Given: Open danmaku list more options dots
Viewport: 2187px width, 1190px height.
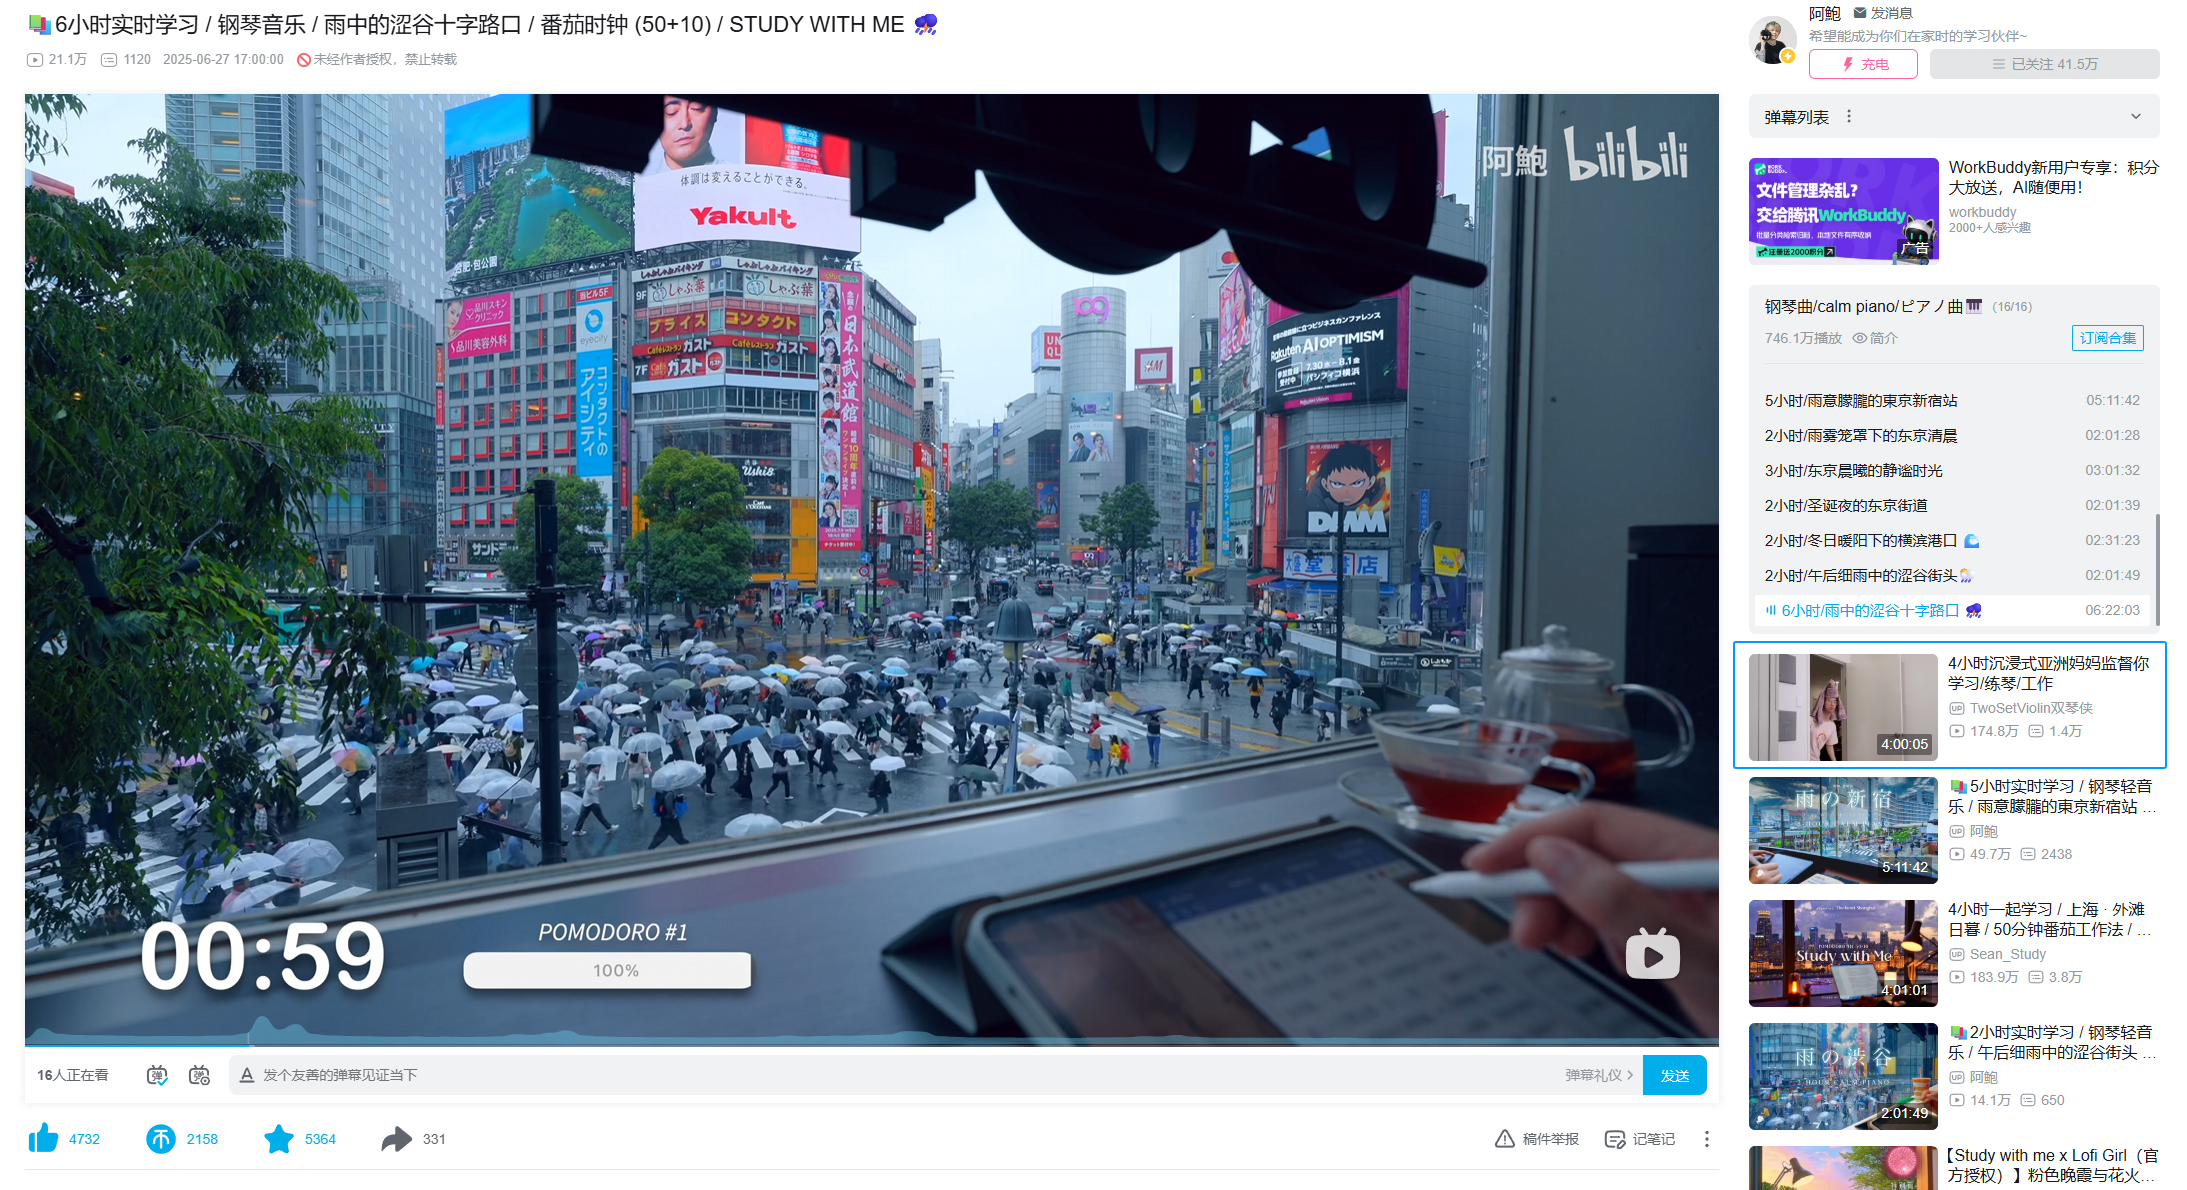Looking at the screenshot, I should 1849,117.
